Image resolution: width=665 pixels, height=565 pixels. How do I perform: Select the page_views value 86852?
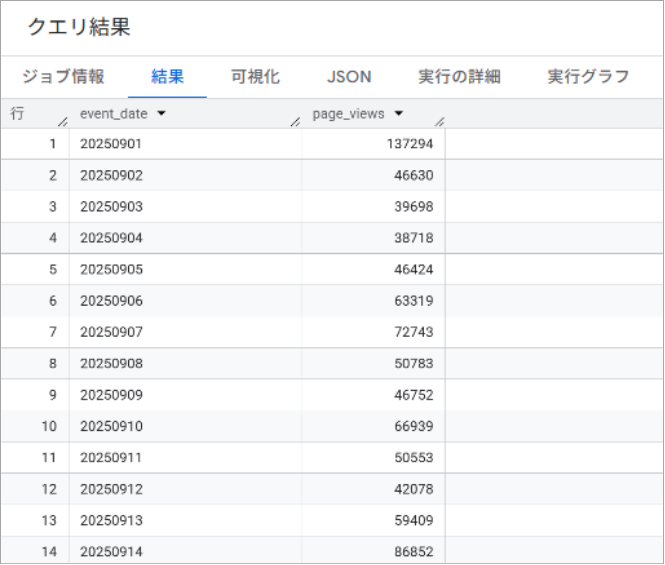[x=413, y=551]
